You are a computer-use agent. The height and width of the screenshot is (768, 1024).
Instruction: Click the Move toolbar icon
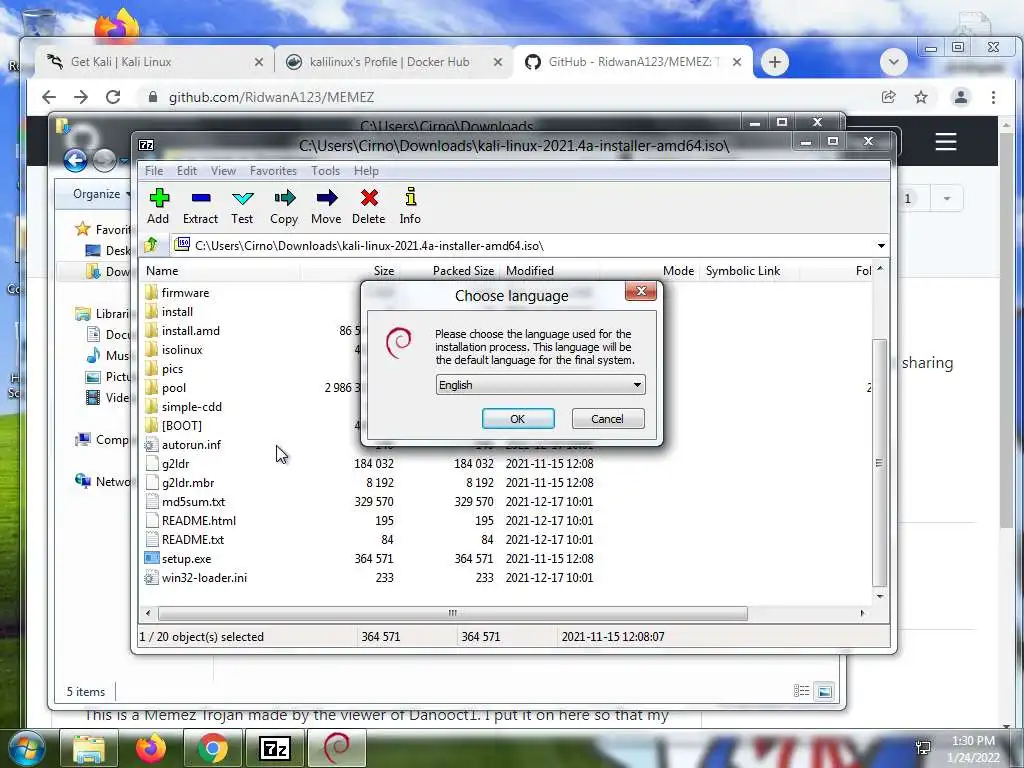click(327, 206)
